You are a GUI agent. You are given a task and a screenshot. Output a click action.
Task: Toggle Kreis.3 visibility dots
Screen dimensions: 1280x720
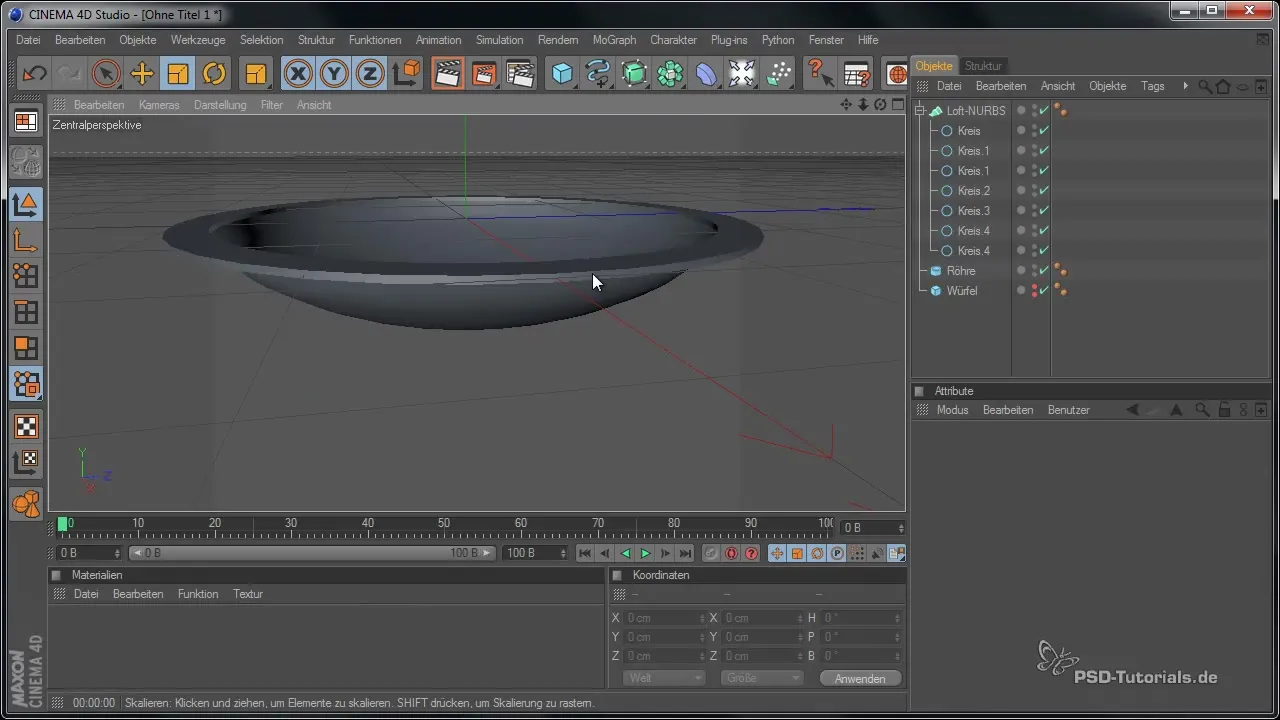point(1033,211)
